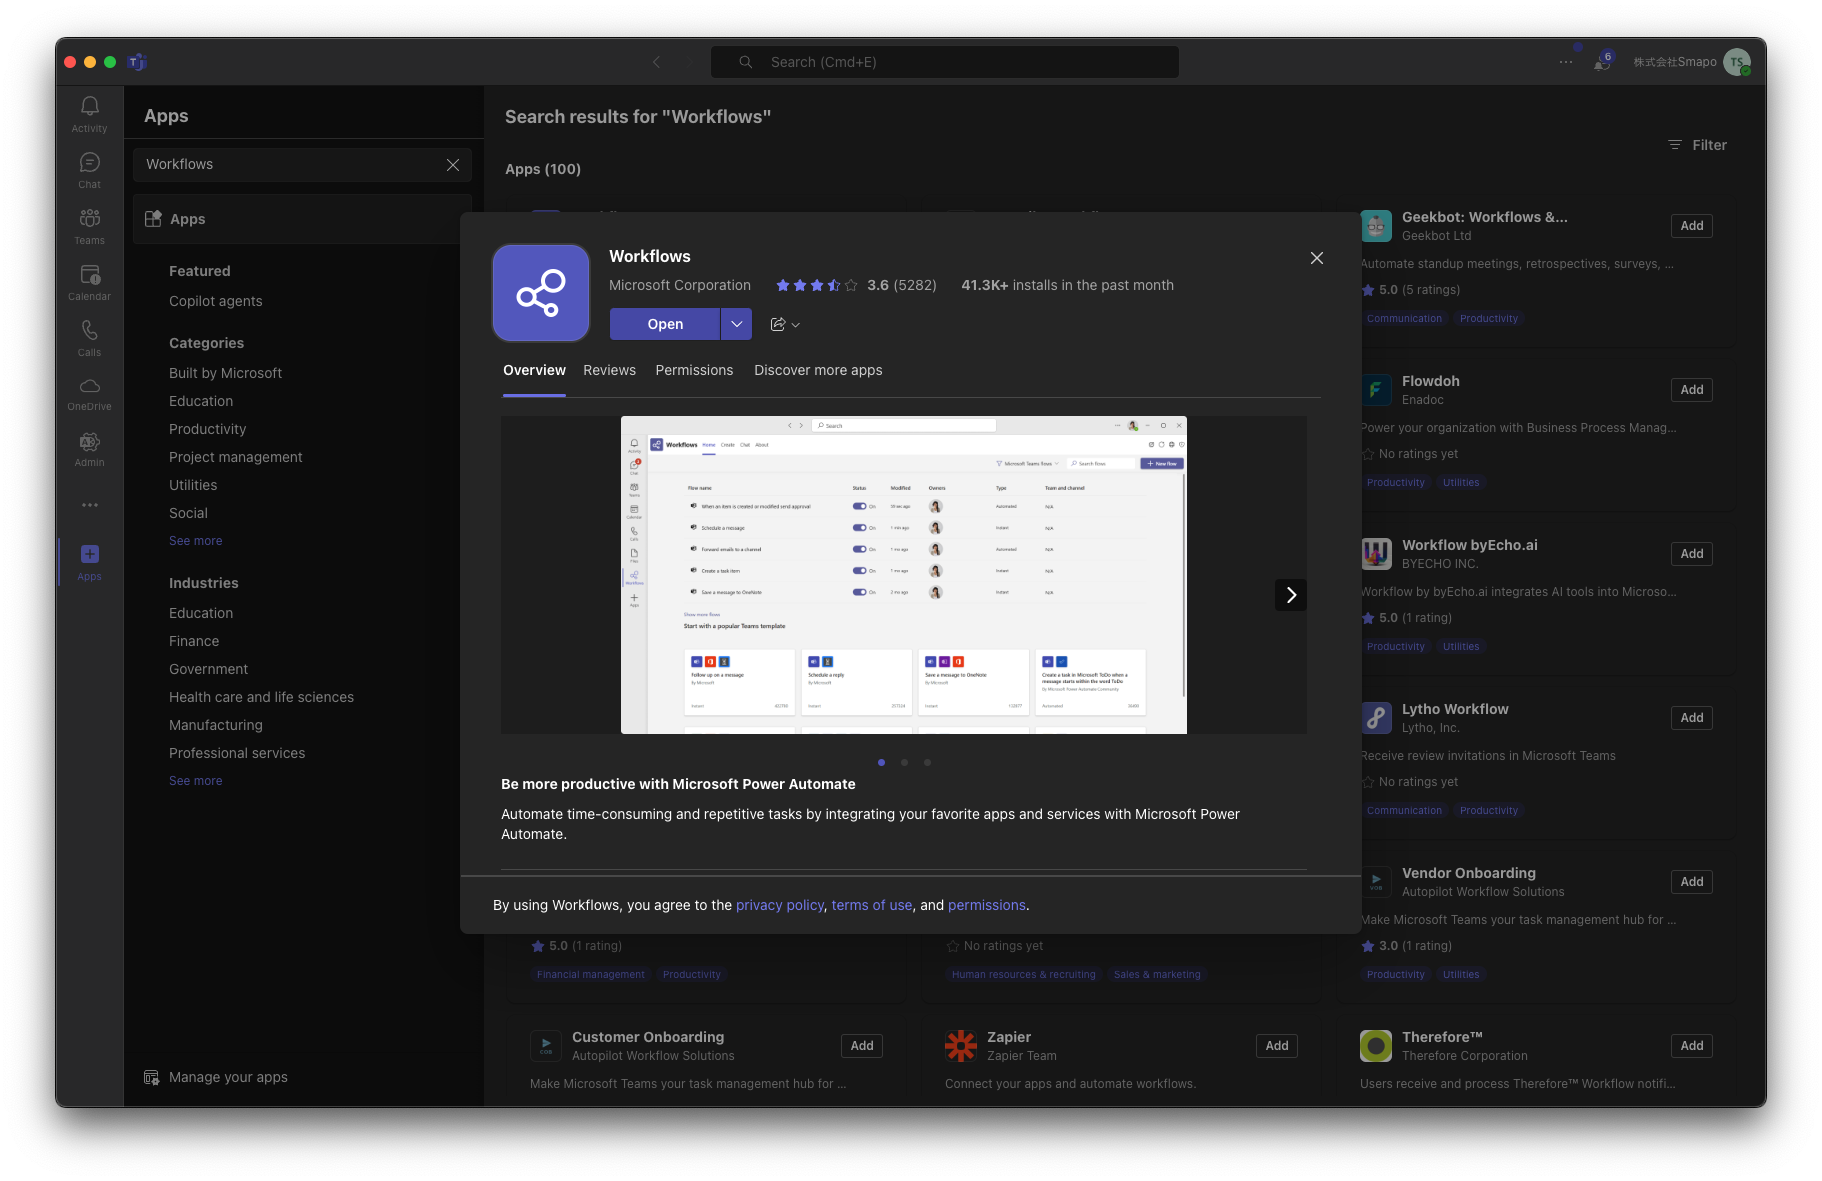The width and height of the screenshot is (1822, 1181).
Task: Open the privacy policy link
Action: [780, 905]
